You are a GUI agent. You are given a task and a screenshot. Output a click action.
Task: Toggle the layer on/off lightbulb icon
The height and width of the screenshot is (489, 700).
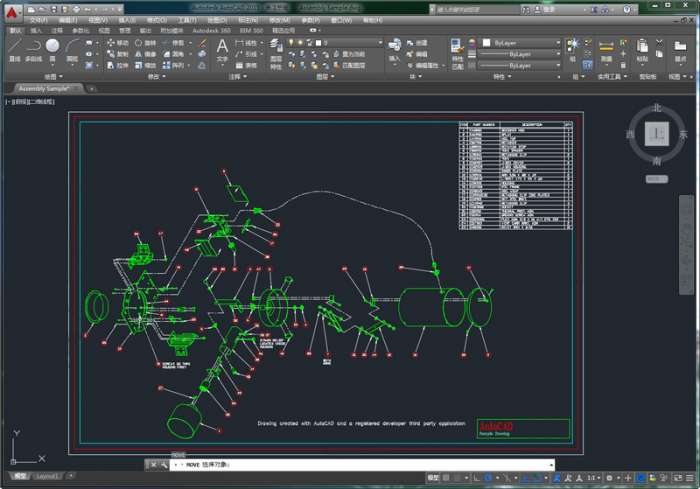pos(291,43)
